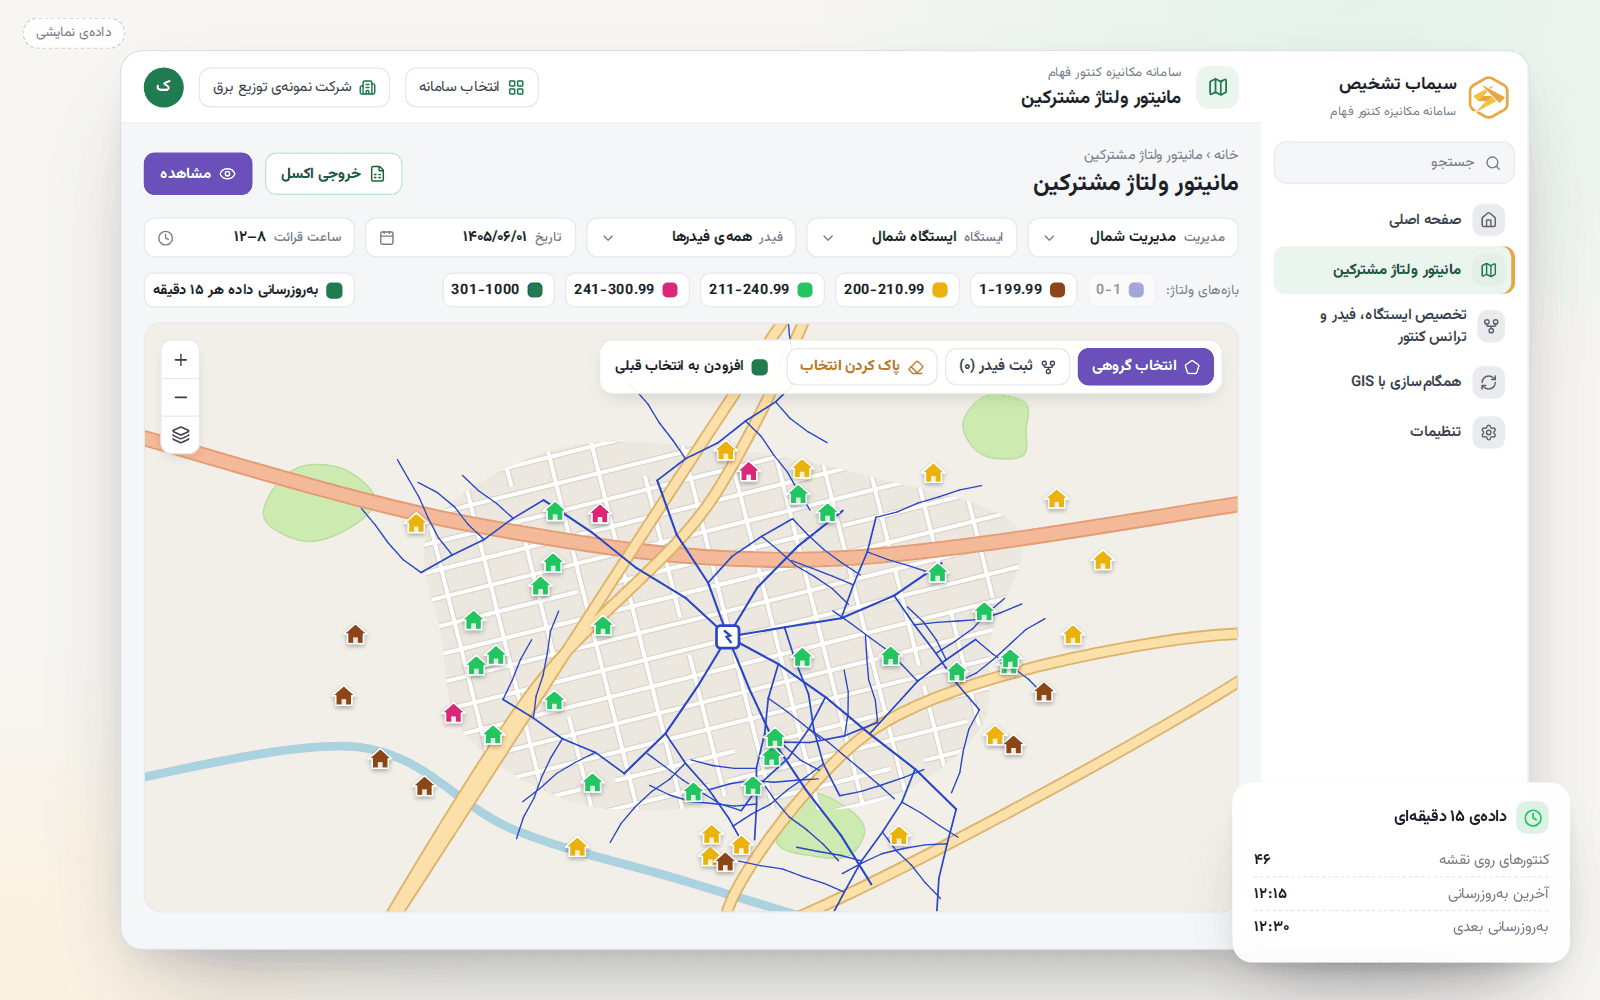The image size is (1600, 1000).
Task: Toggle the 211-240.99 voltage range filter
Action: [761, 290]
